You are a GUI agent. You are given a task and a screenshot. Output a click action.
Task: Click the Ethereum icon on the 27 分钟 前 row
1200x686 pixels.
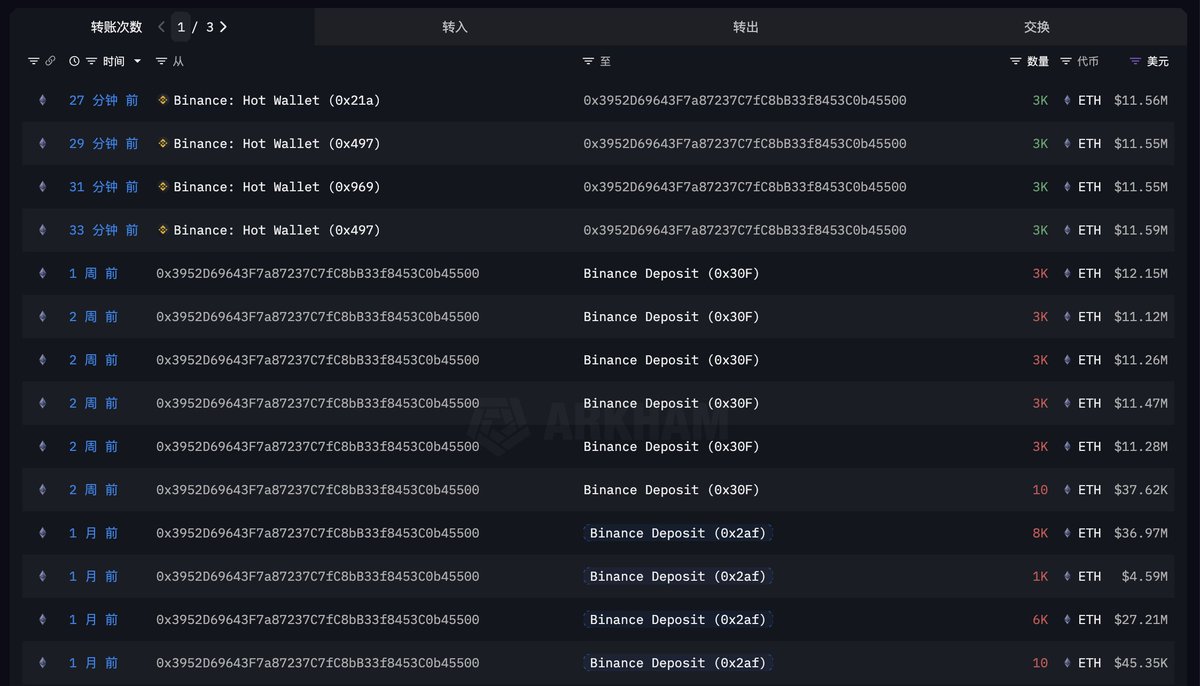[x=42, y=101]
